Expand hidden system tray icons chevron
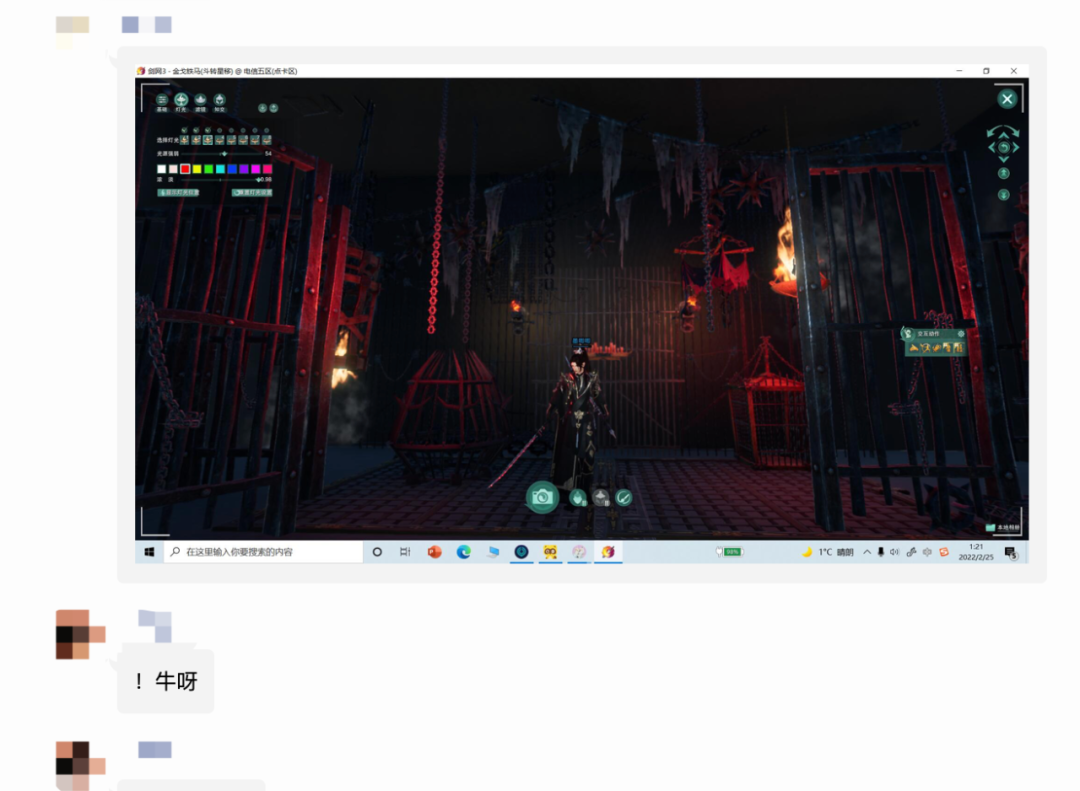The image size is (1080, 791). [867, 552]
